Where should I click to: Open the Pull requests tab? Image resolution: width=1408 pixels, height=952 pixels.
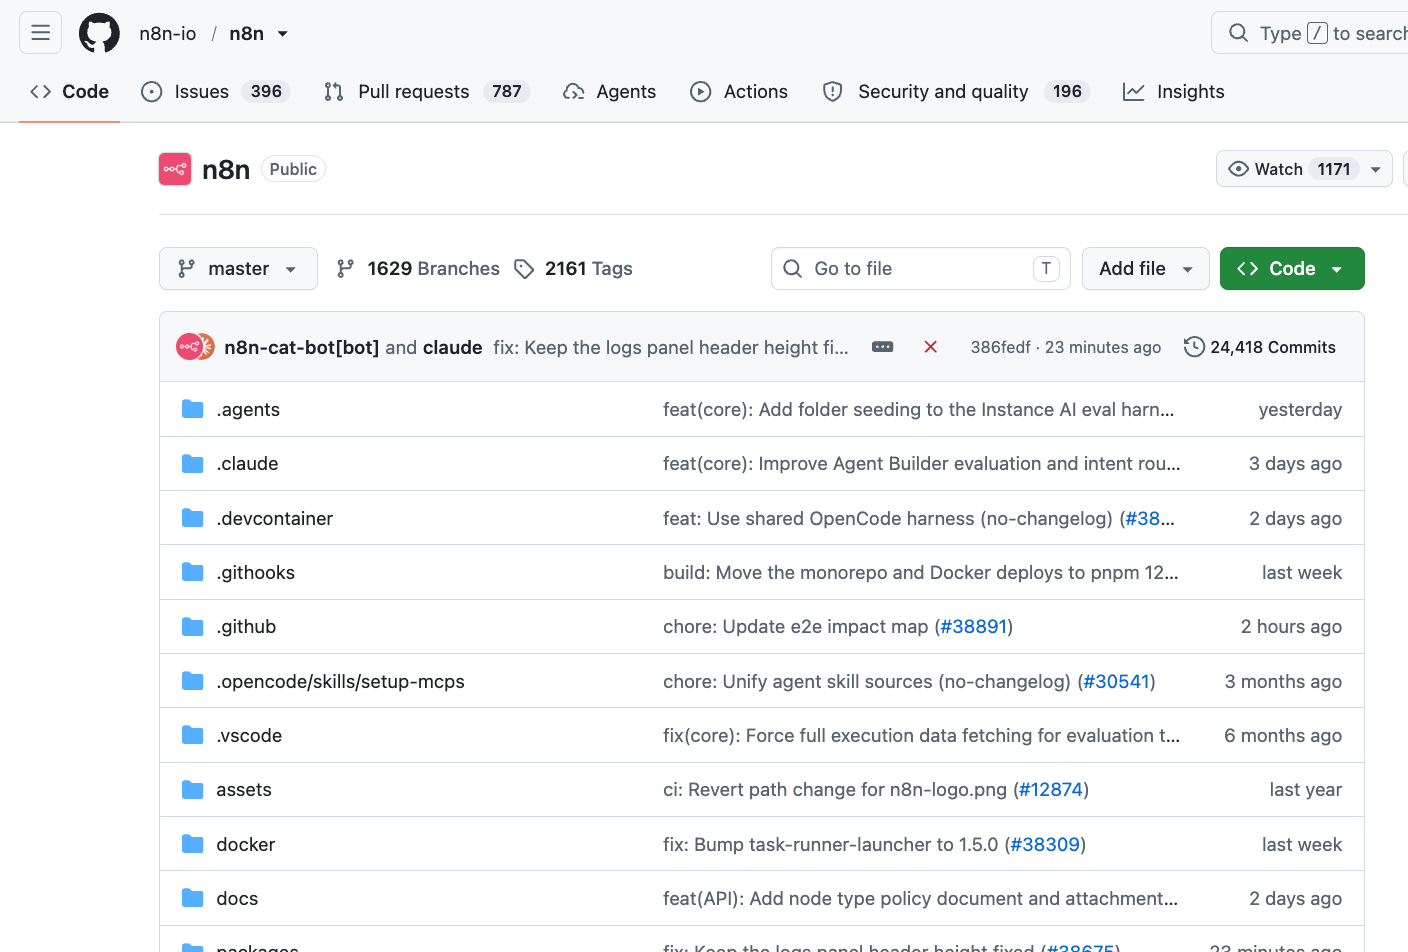click(426, 91)
